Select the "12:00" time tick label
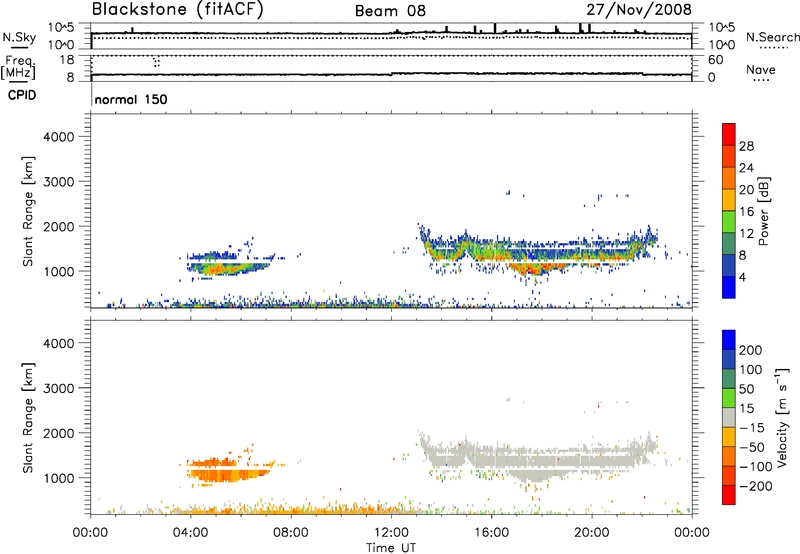Viewport: 800px width, 554px height. point(391,533)
